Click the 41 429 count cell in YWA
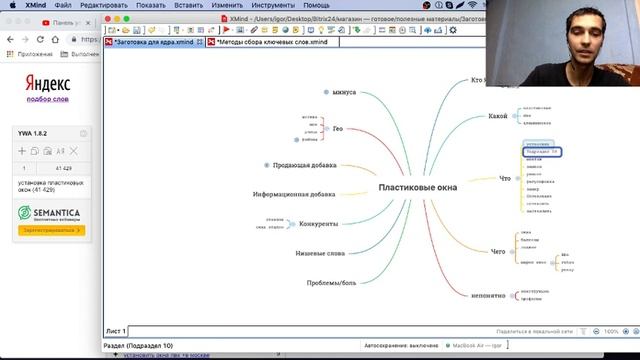640x360 pixels. [x=64, y=168]
